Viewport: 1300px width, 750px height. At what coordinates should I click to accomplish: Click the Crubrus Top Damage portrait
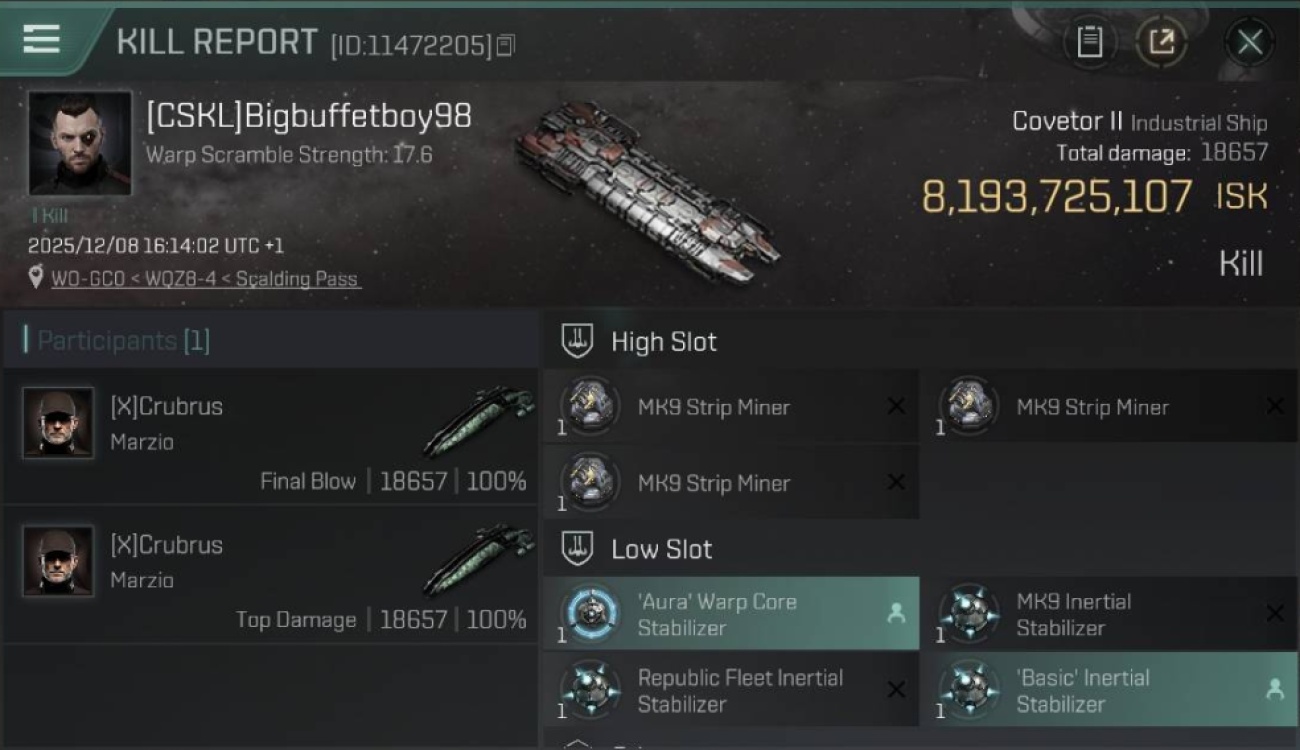click(x=58, y=561)
